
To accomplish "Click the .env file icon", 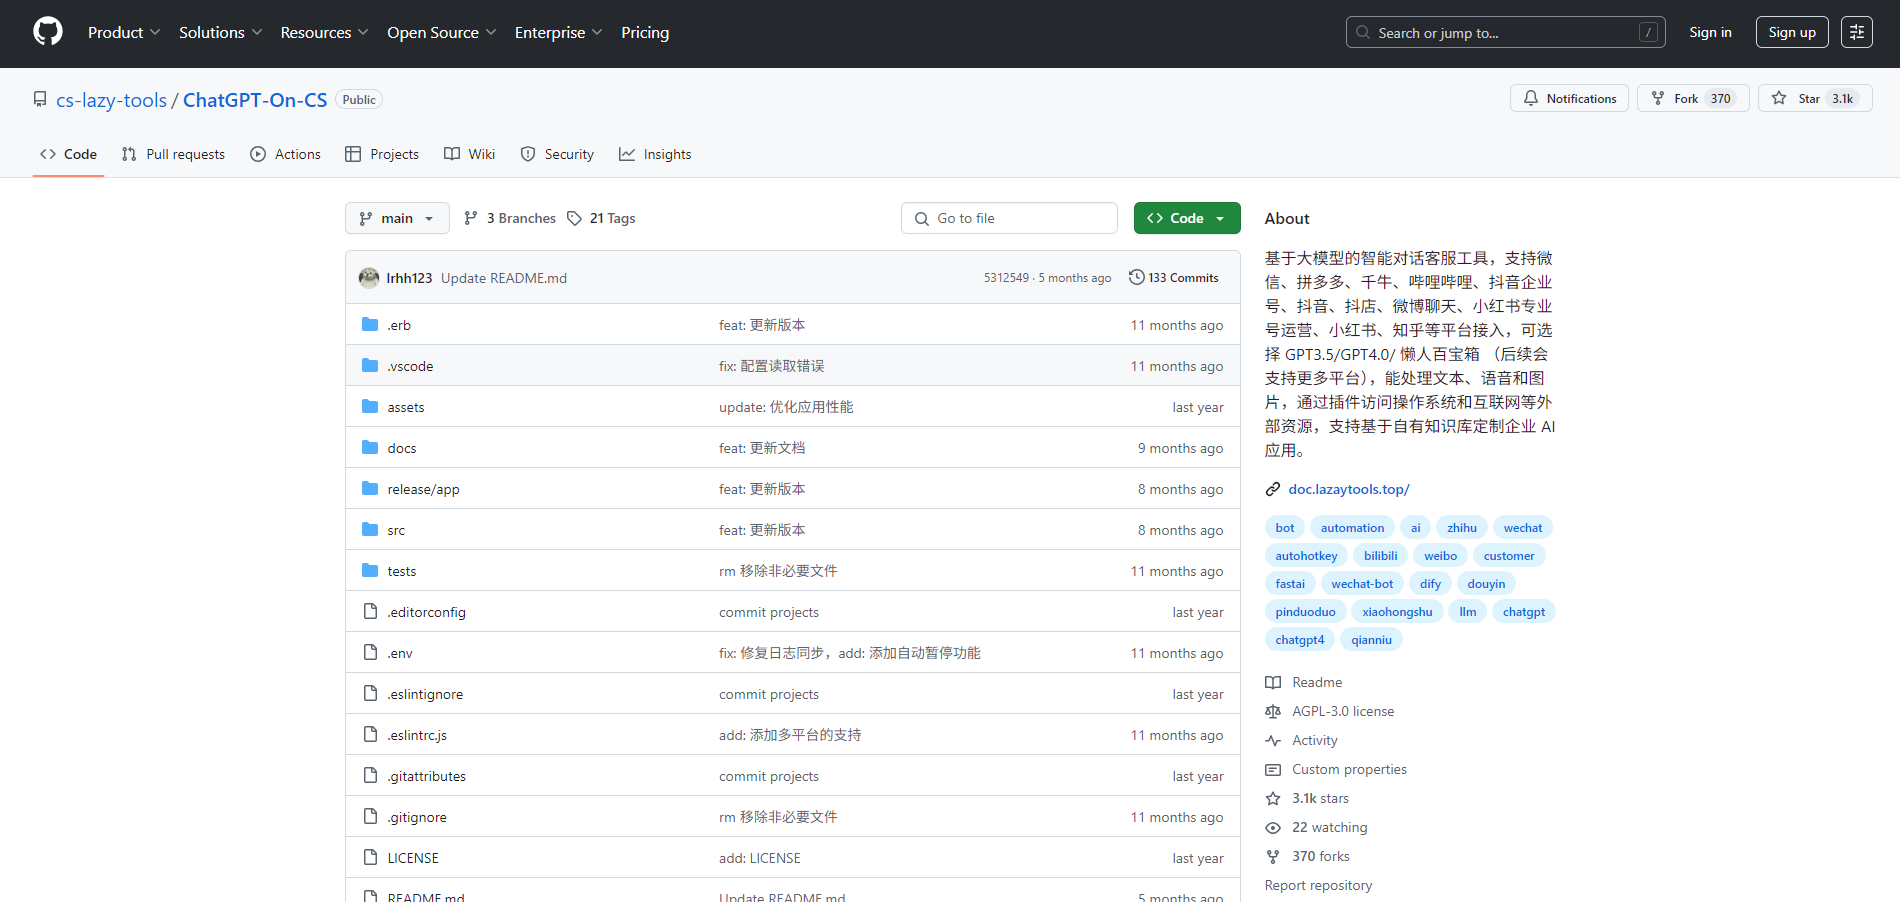I will click(370, 652).
